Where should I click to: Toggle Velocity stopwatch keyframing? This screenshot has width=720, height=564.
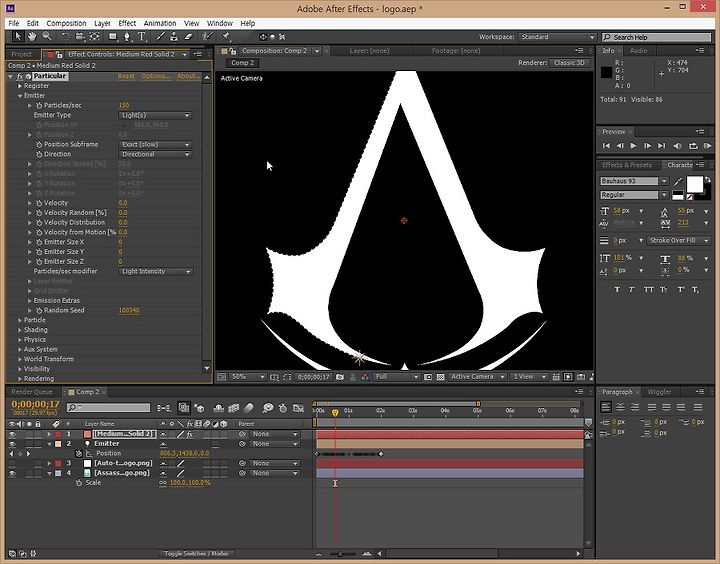pos(39,203)
